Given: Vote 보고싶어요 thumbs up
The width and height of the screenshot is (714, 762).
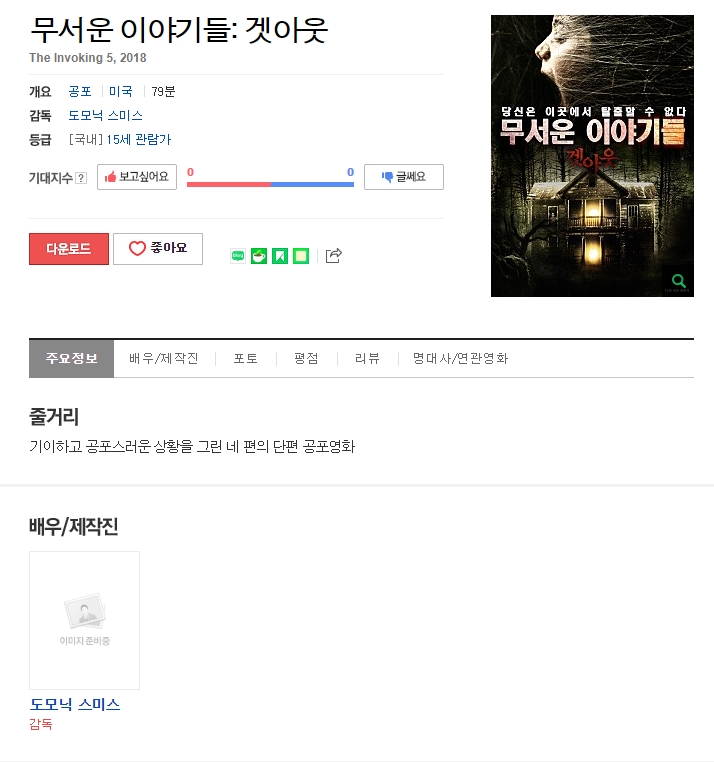Looking at the screenshot, I should (137, 177).
